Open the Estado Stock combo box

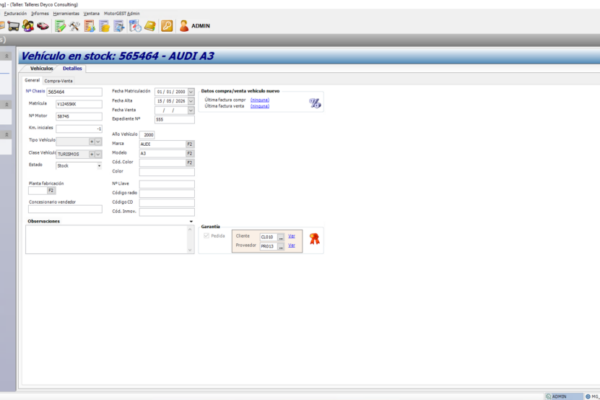pos(79,166)
